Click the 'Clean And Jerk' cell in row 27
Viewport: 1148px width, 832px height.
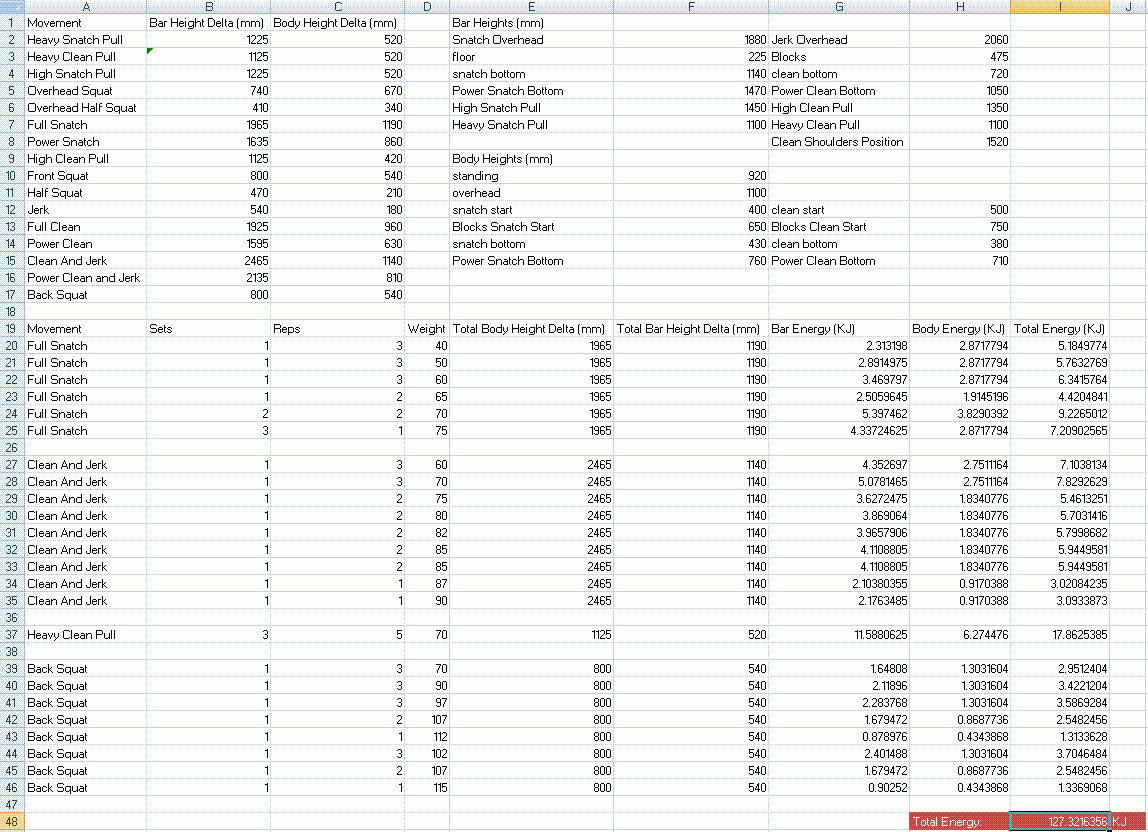point(85,465)
